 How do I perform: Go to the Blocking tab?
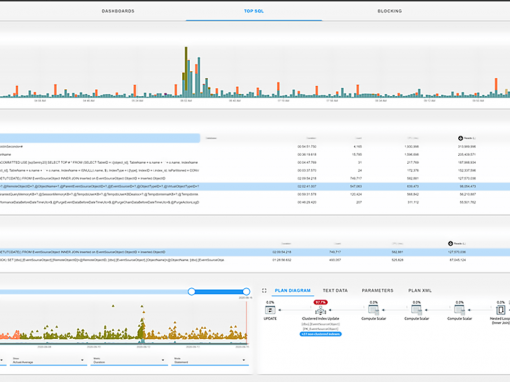pos(389,11)
